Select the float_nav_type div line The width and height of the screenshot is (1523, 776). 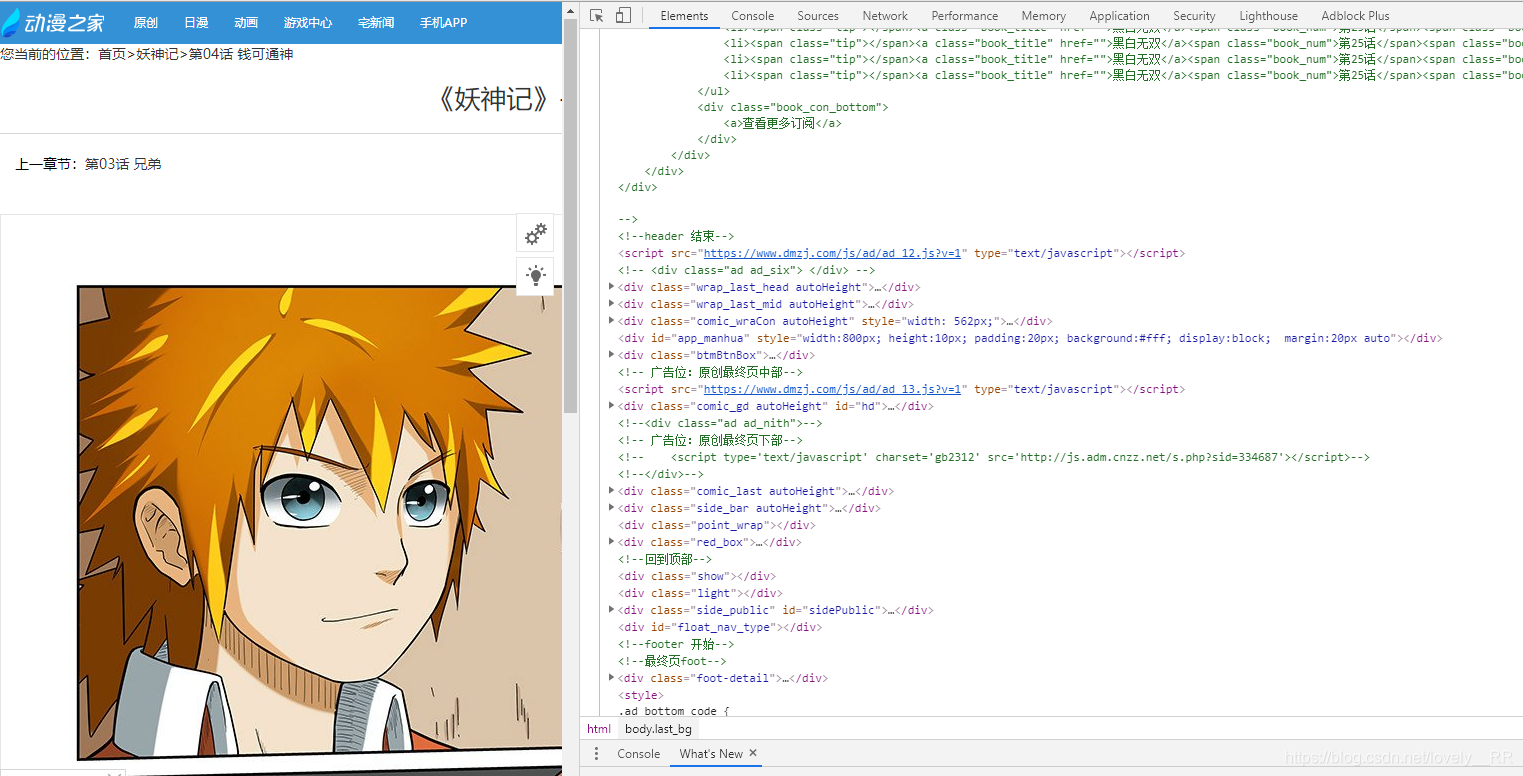coord(720,627)
